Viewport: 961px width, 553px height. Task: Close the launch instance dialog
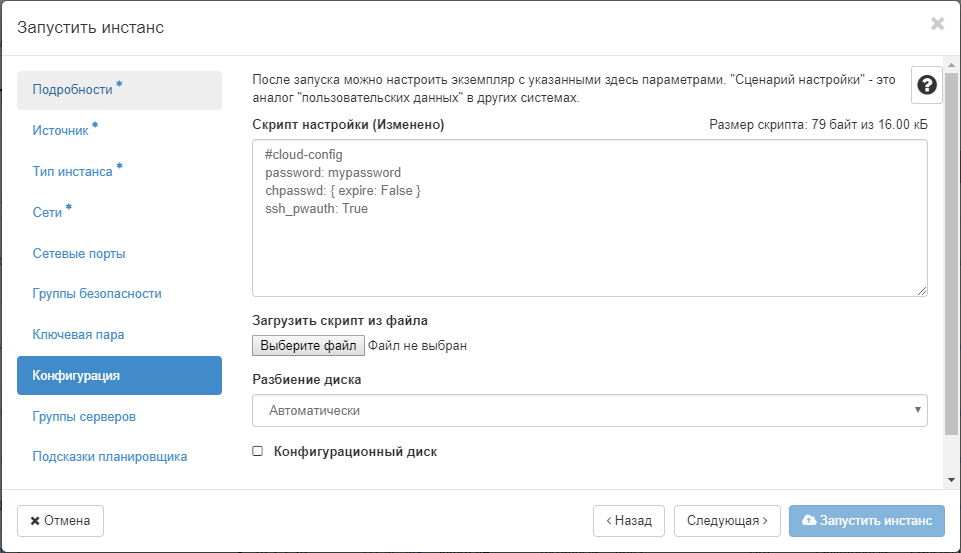tap(937, 24)
